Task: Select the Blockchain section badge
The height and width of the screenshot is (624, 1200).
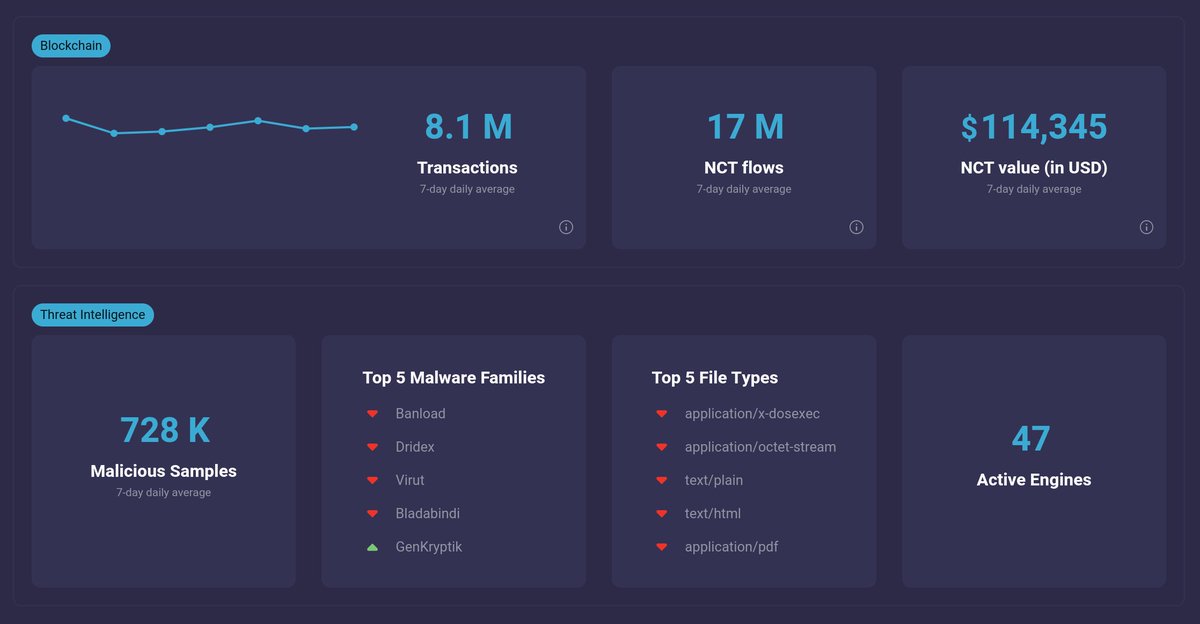Action: click(x=70, y=45)
